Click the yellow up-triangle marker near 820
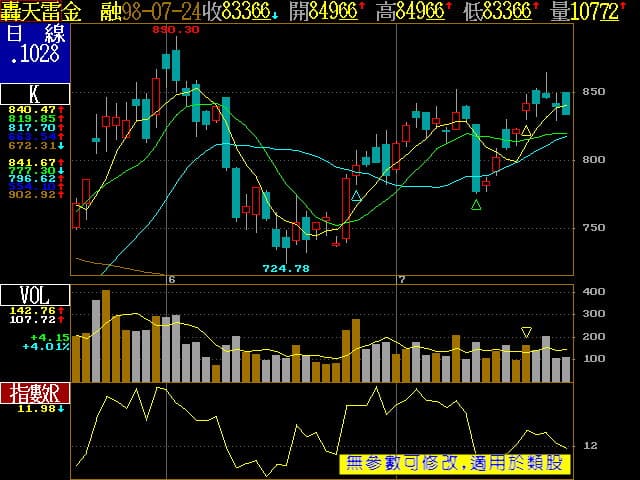Image resolution: width=640 pixels, height=480 pixels. (x=526, y=130)
